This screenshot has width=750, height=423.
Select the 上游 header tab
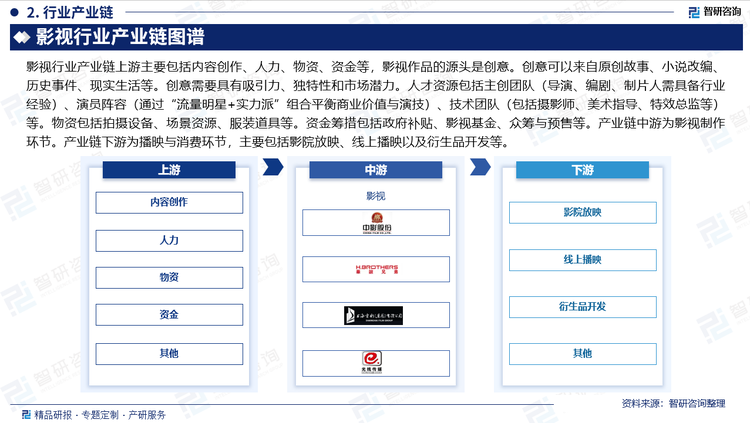pyautogui.click(x=169, y=170)
